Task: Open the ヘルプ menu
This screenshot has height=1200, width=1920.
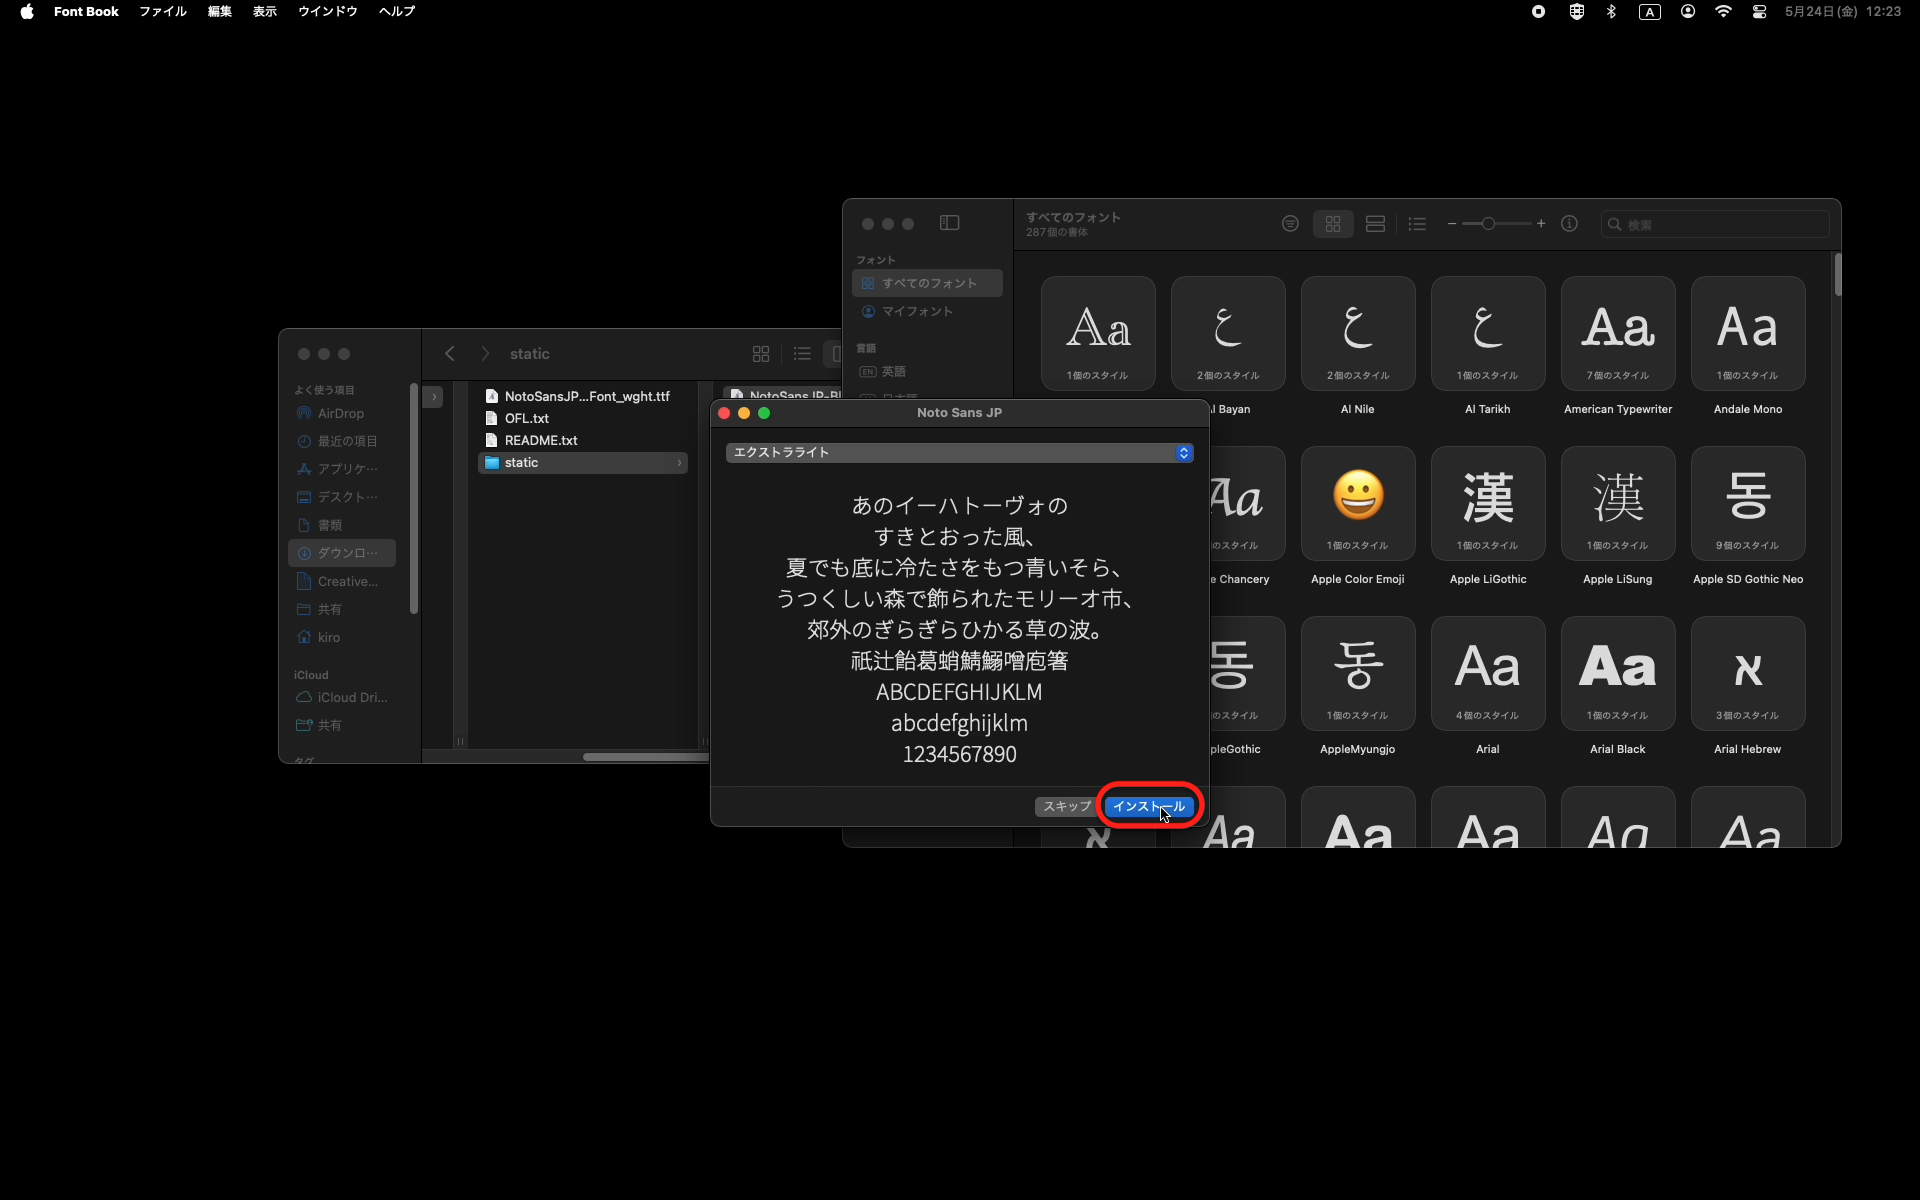Action: (x=397, y=12)
